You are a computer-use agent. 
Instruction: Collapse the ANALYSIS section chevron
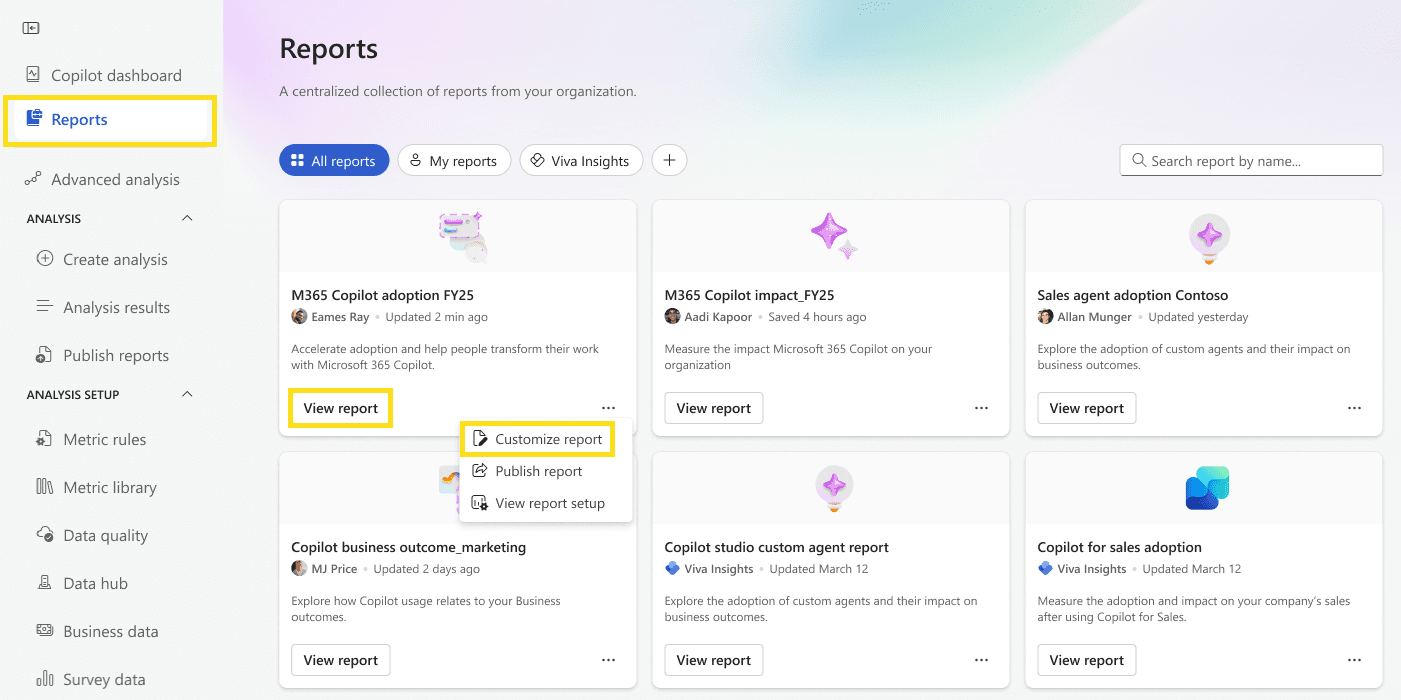(x=187, y=218)
